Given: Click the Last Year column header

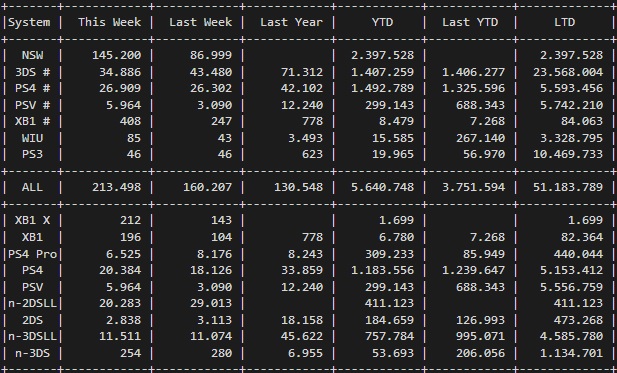Looking at the screenshot, I should coord(292,22).
